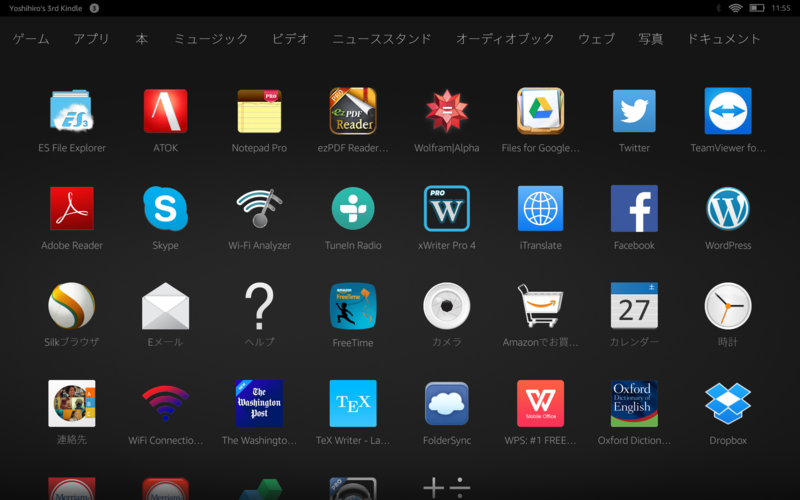Open the Eメール mail app
Image resolution: width=800 pixels, height=500 pixels.
coord(165,306)
